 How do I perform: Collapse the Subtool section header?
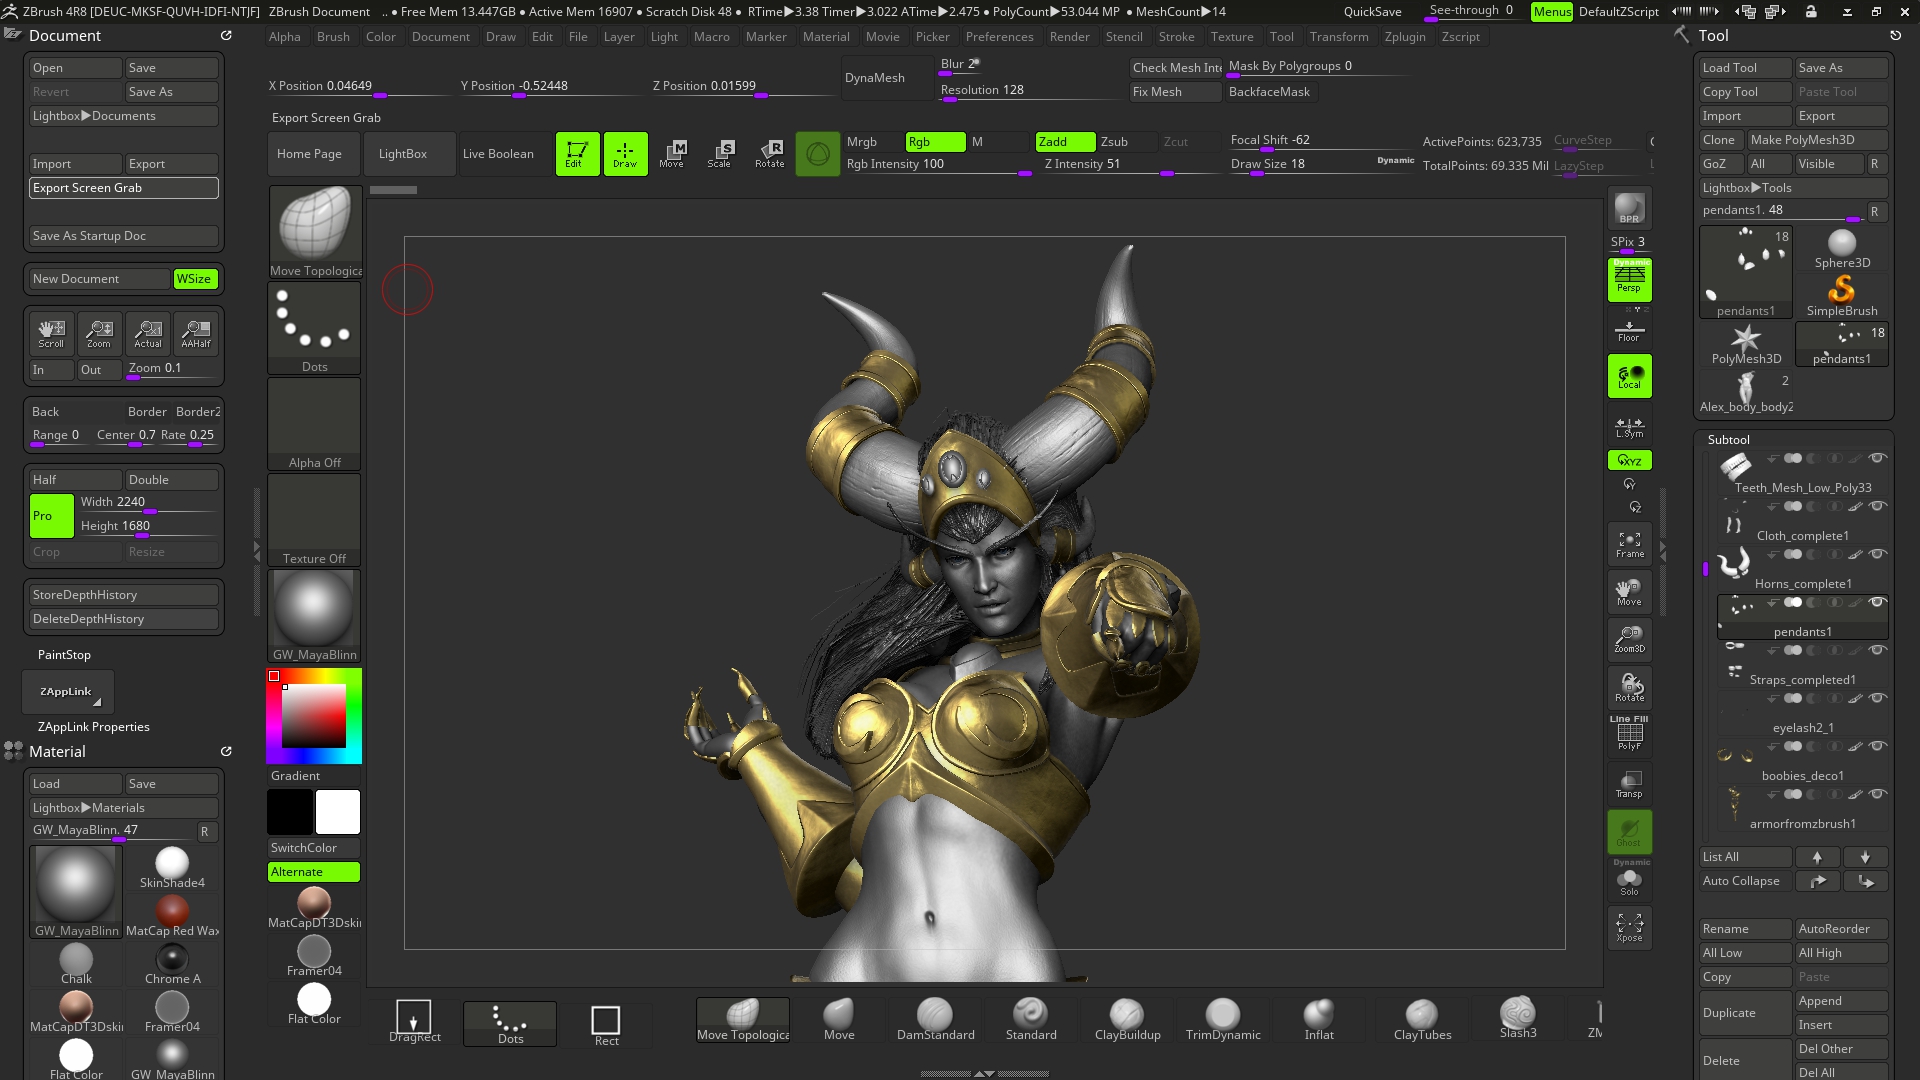(x=1728, y=440)
